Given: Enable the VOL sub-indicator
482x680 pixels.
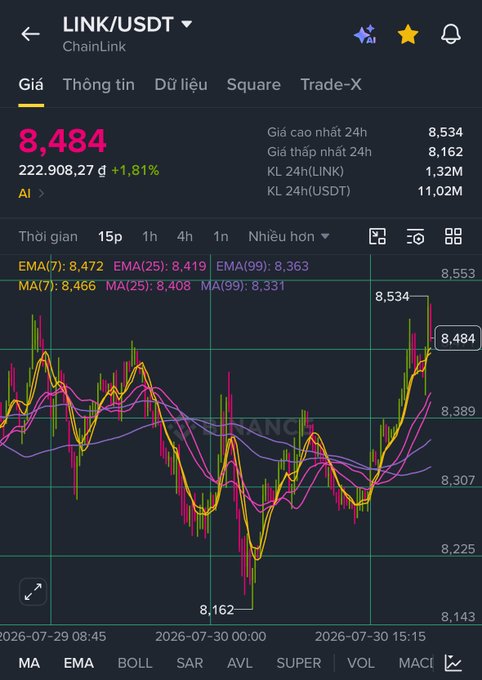Looking at the screenshot, I should pyautogui.click(x=361, y=663).
